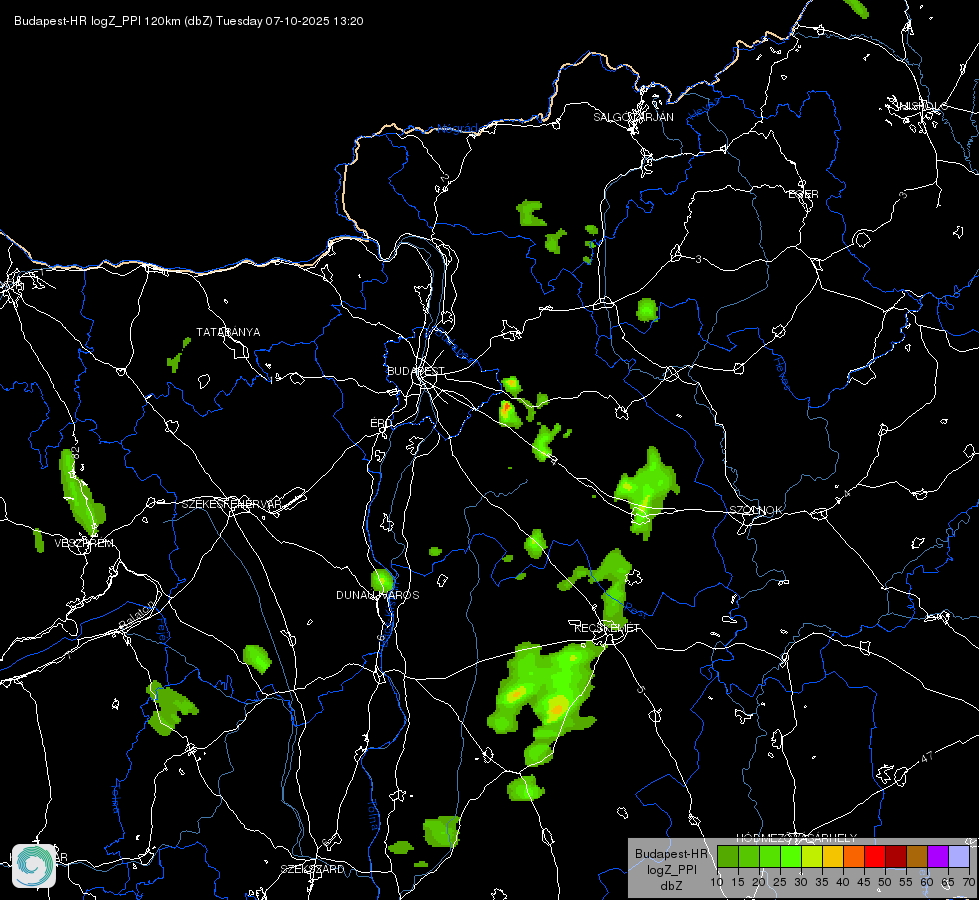The width and height of the screenshot is (979, 900).
Task: Click the KECSKEMET city label
Action: point(607,628)
